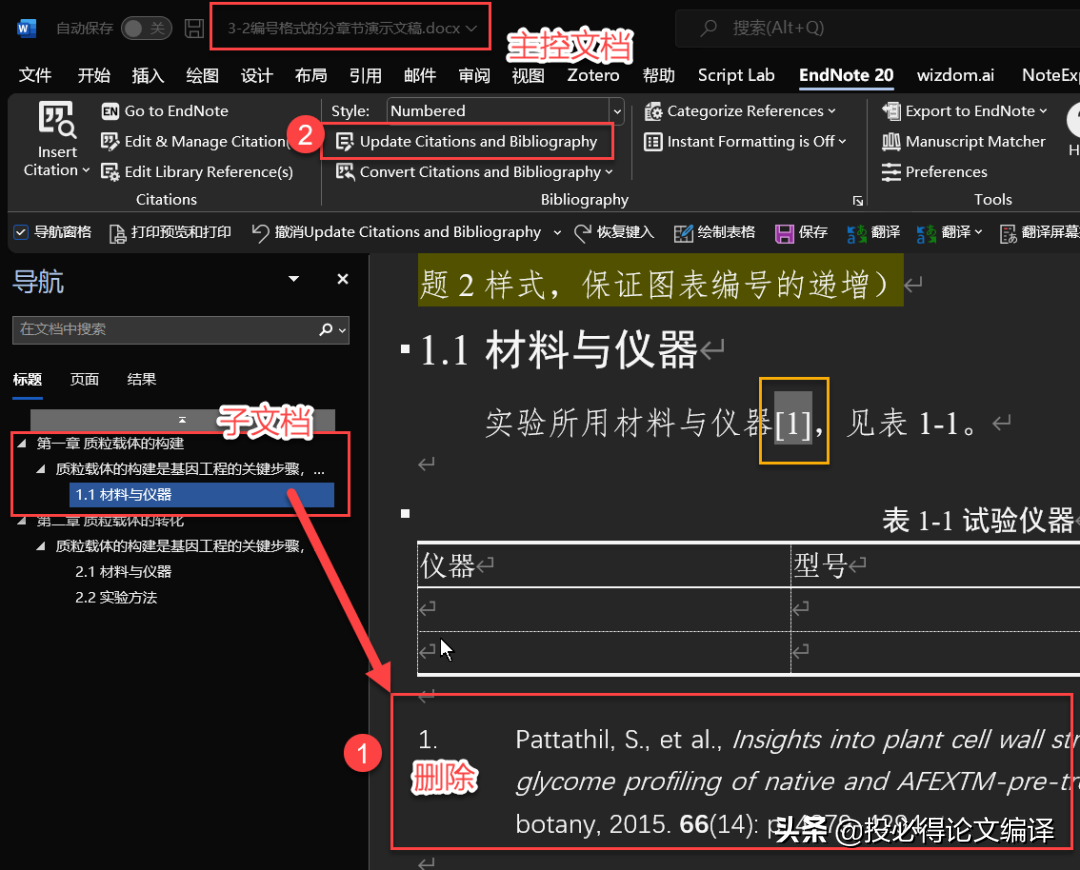Switch to the 开始 tab
Viewport: 1080px width, 870px height.
click(94, 75)
